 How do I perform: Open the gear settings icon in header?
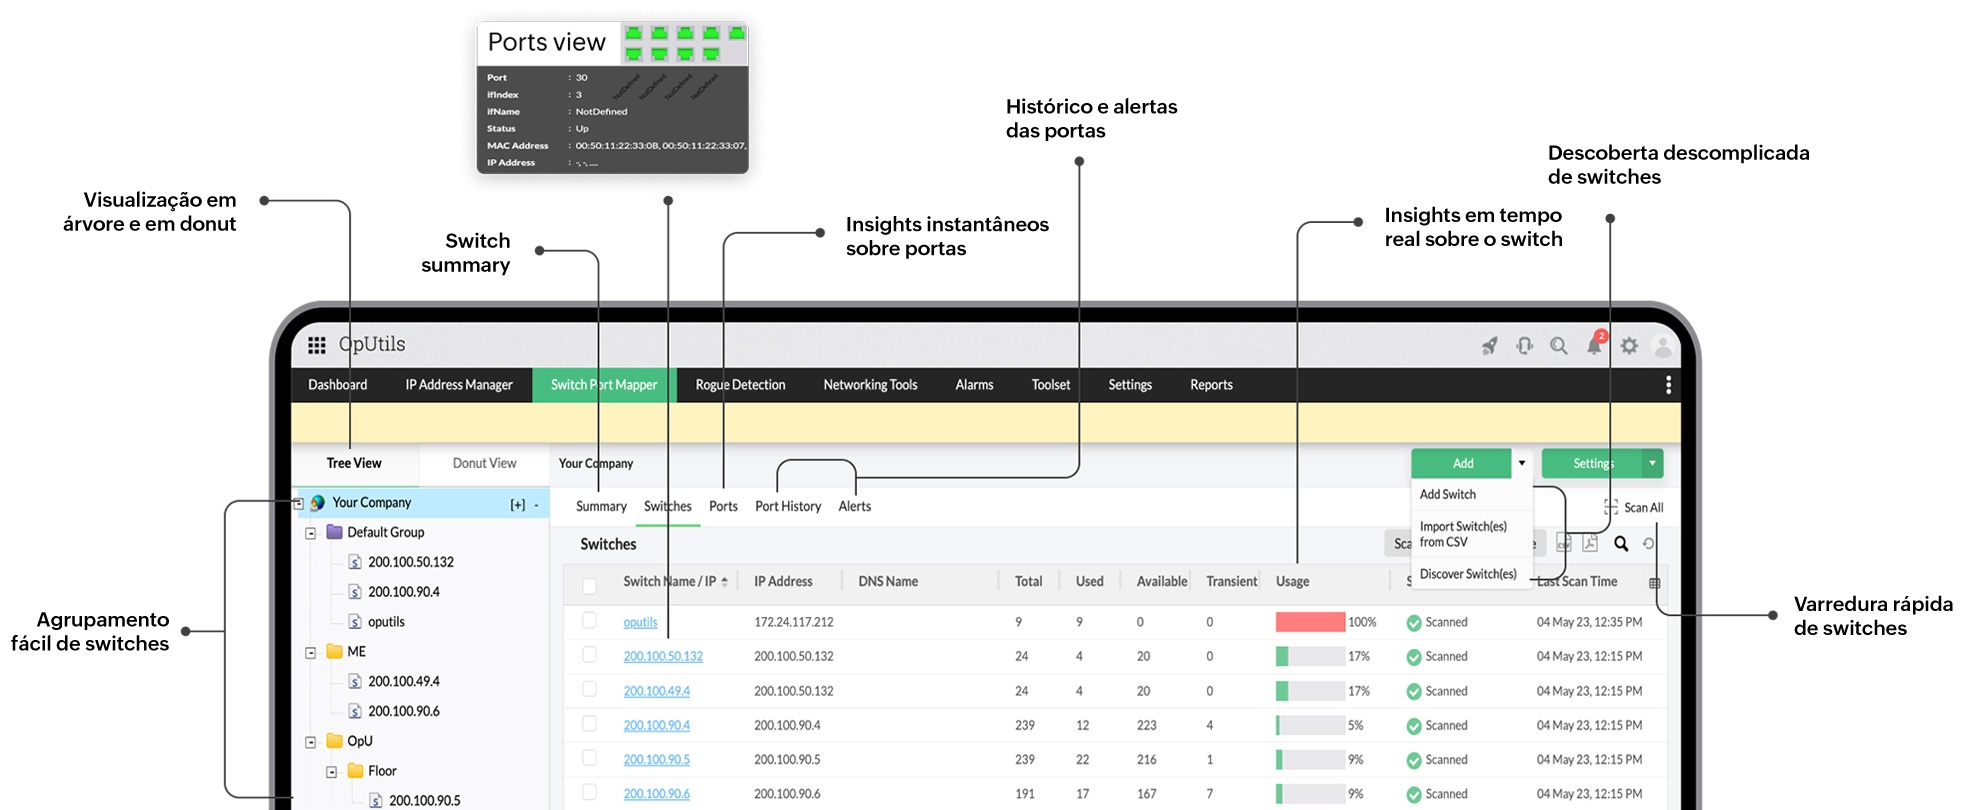(x=1629, y=346)
